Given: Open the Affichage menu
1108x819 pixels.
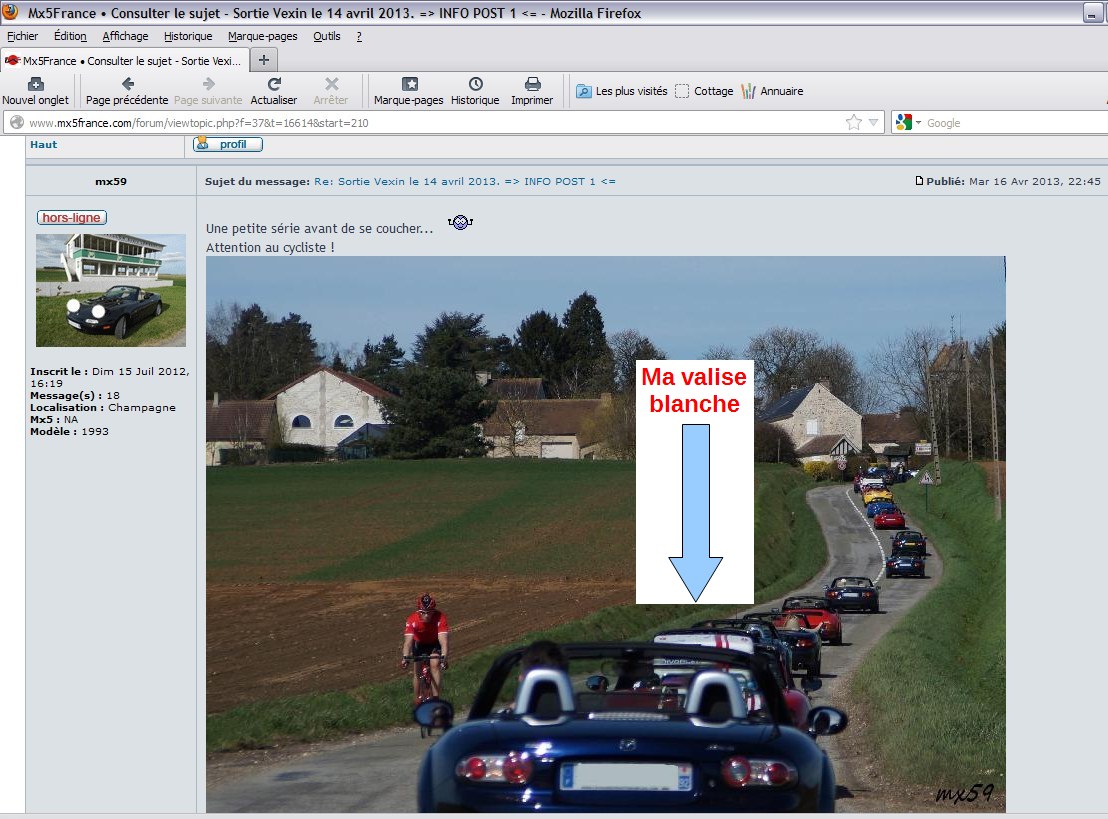Looking at the screenshot, I should (x=125, y=36).
